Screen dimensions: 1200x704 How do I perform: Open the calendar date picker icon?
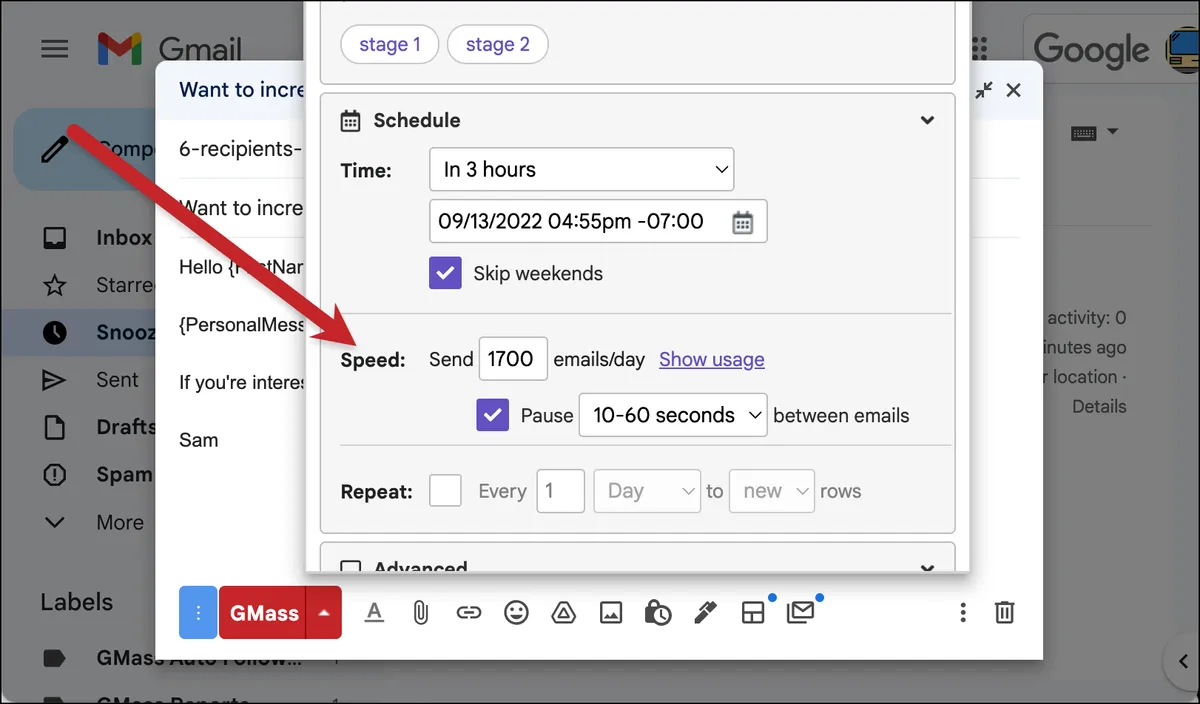coord(742,222)
